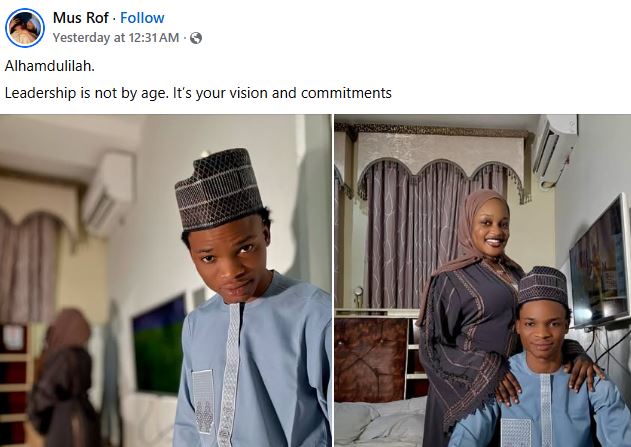The width and height of the screenshot is (631, 447).
Task: Click the seated man's cap in right photo
Action: (541, 286)
